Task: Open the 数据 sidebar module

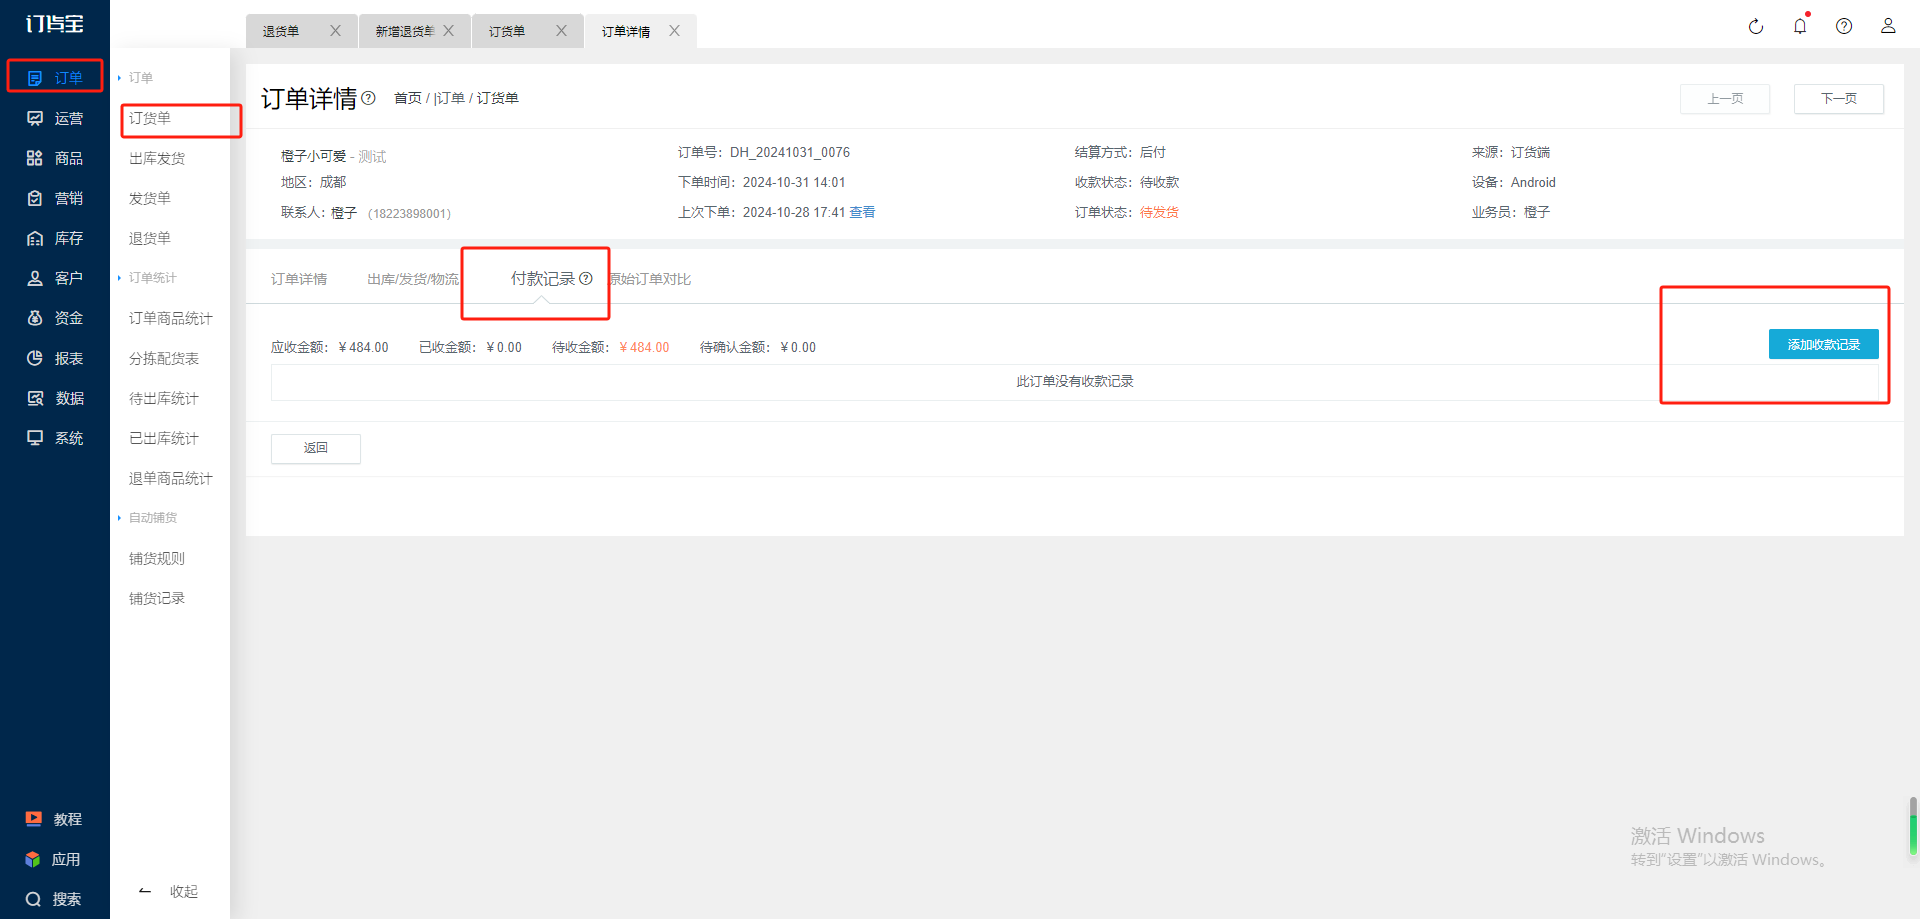Action: pos(55,398)
